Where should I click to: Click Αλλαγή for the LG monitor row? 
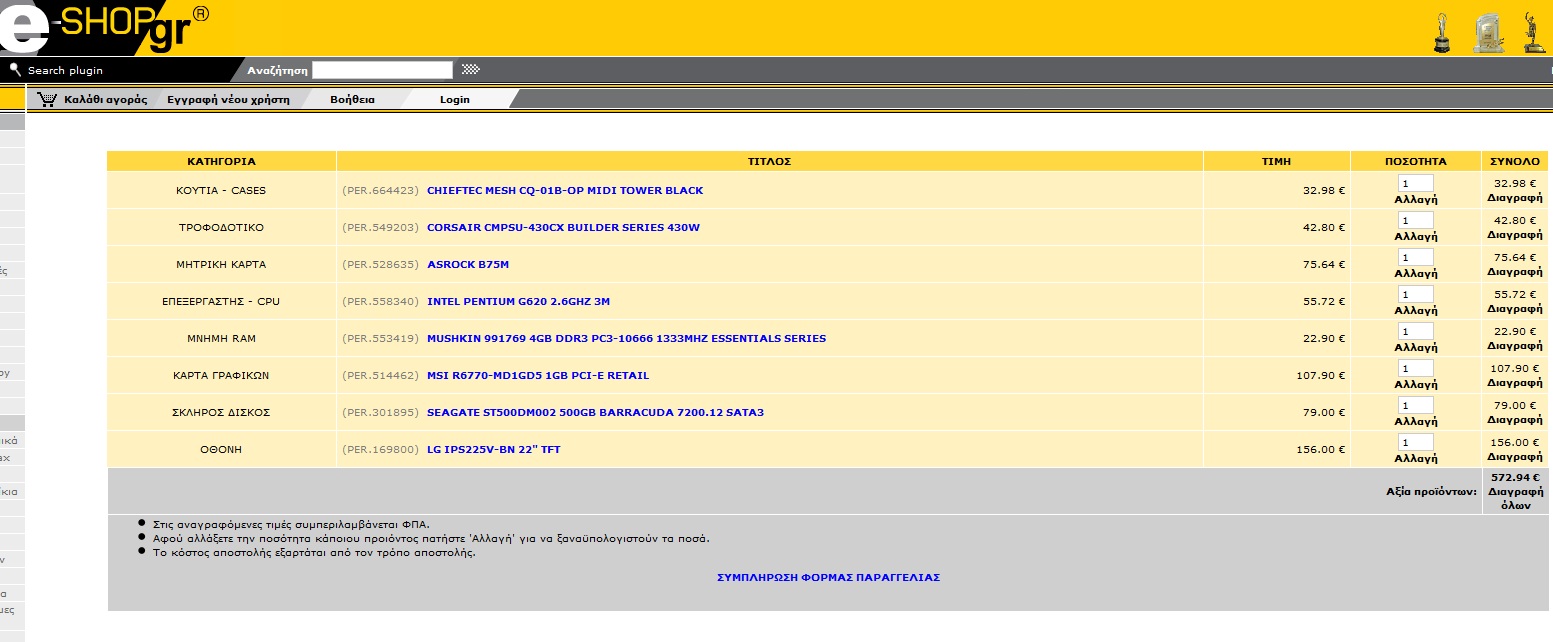[x=1416, y=458]
